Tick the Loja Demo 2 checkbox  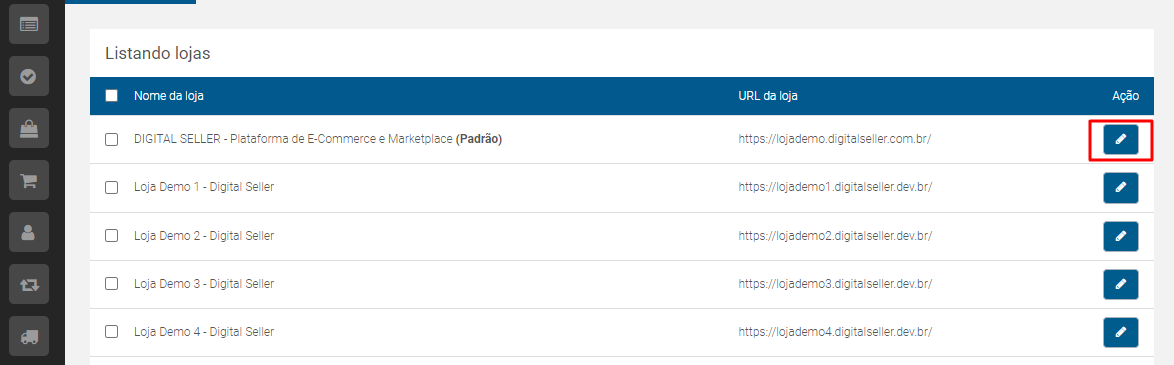click(x=112, y=235)
